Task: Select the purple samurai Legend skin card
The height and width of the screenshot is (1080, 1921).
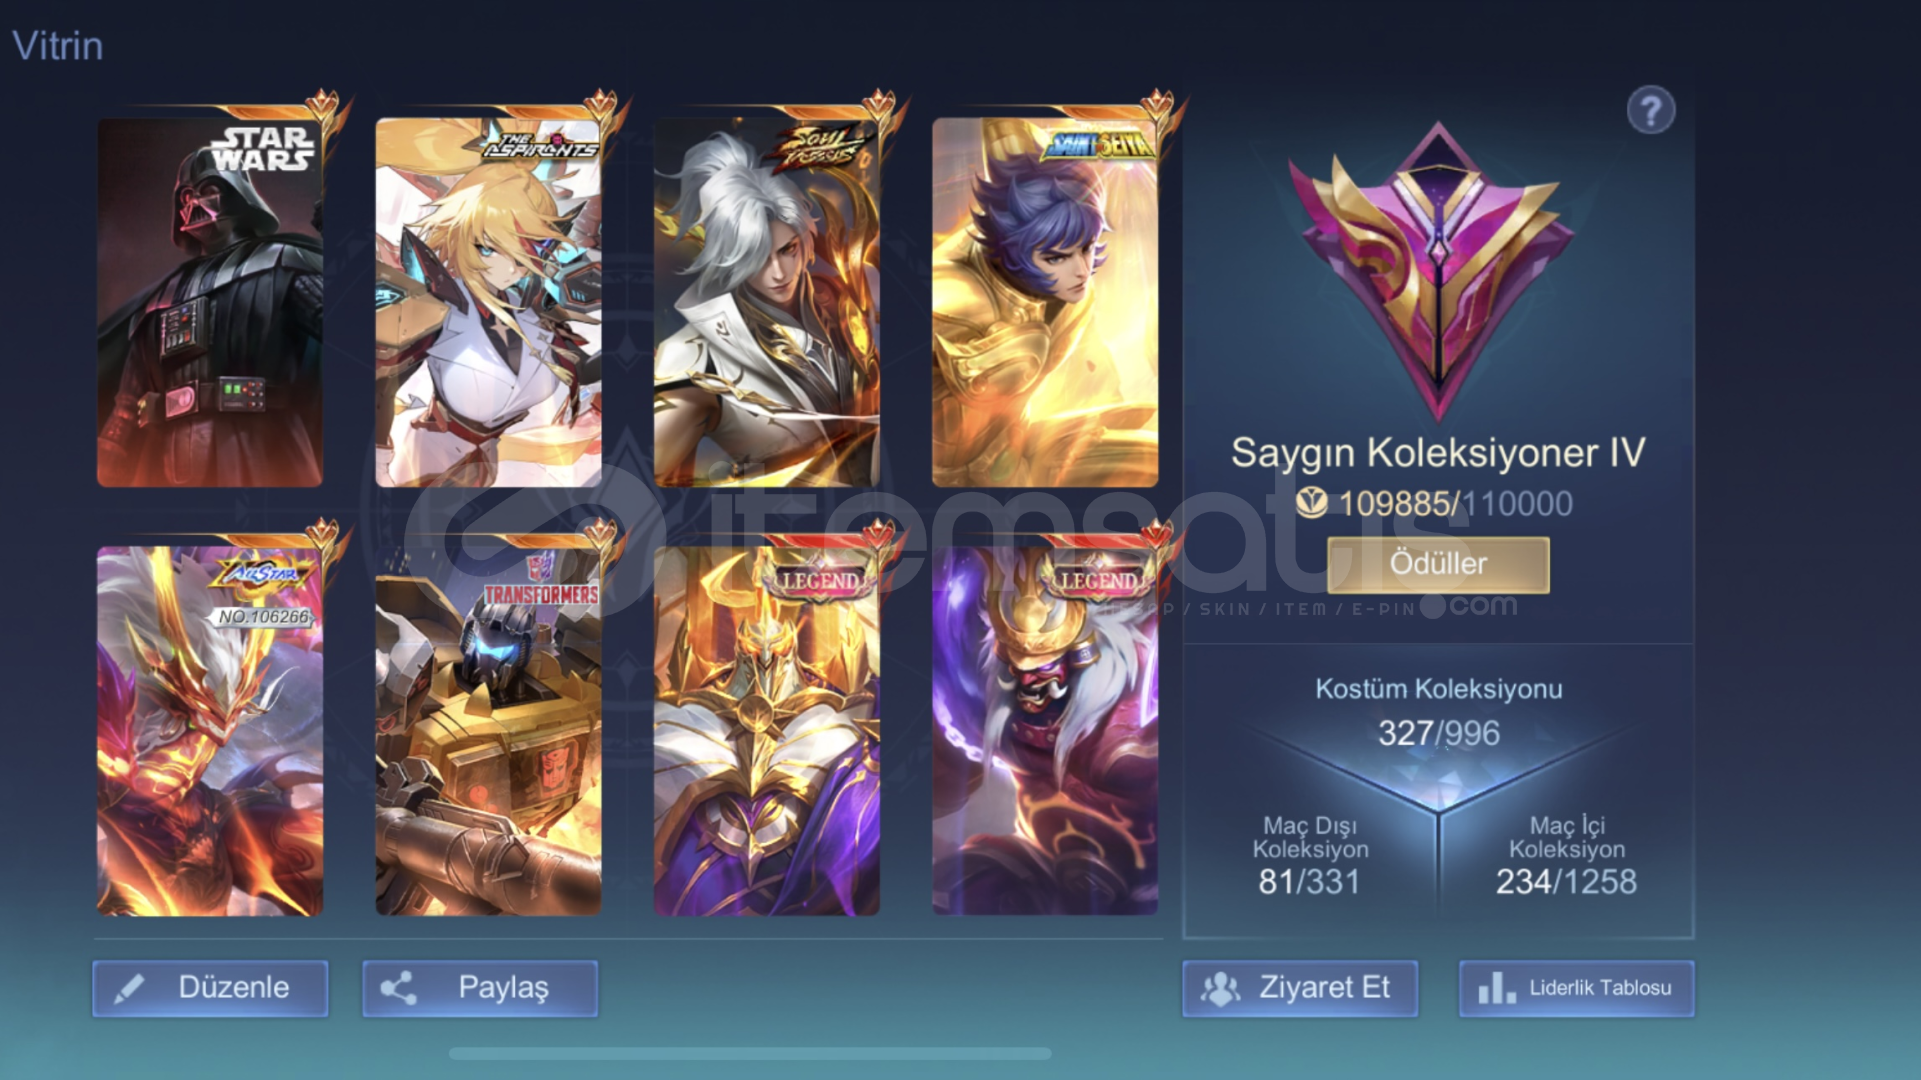Action: (x=1045, y=730)
